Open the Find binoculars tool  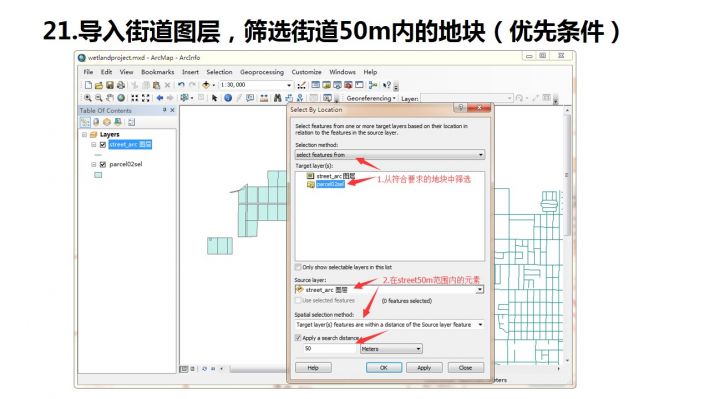pyautogui.click(x=278, y=98)
